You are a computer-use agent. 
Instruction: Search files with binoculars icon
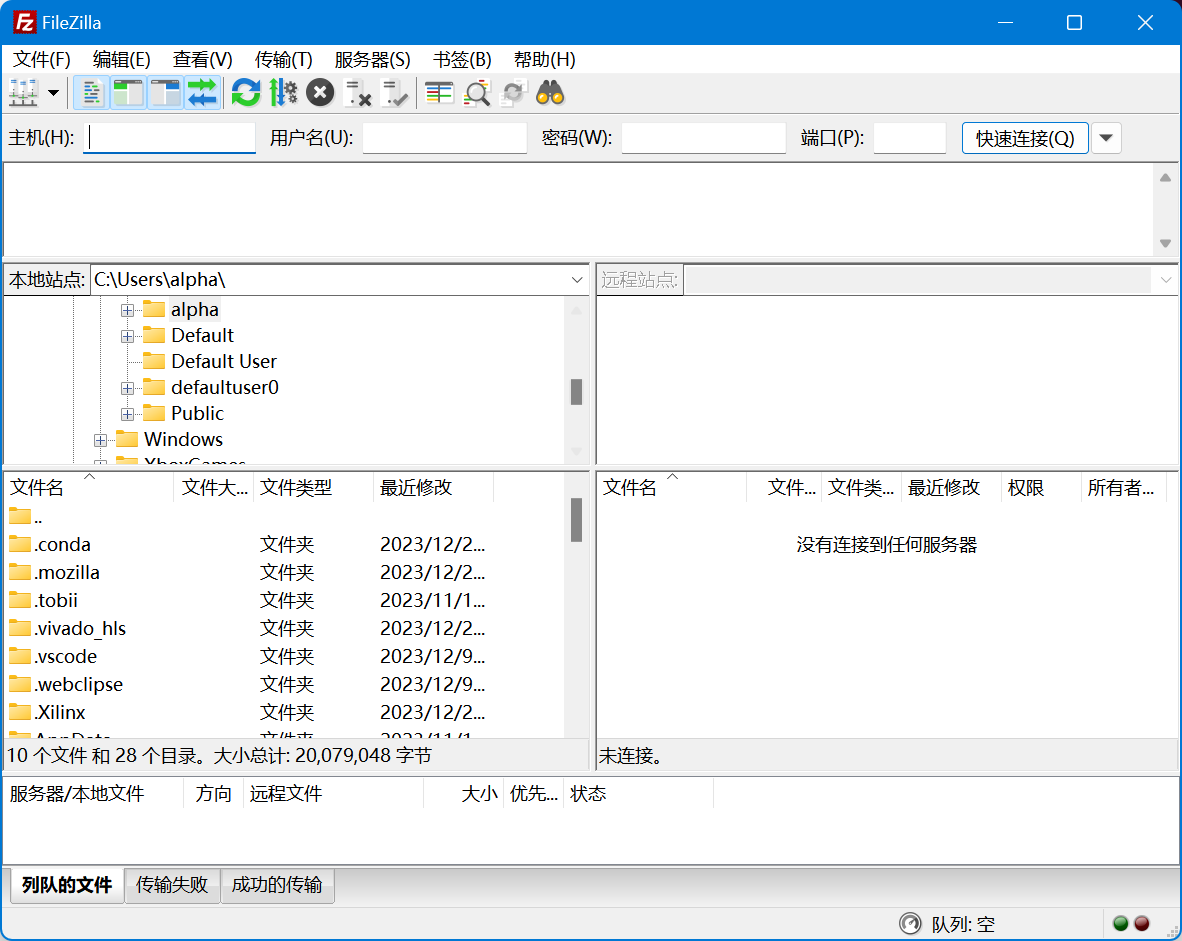[550, 93]
